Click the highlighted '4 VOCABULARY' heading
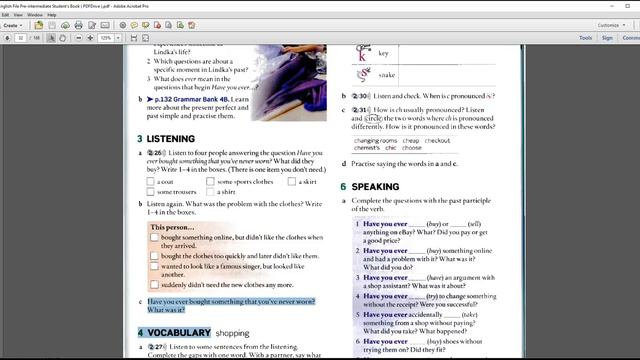The width and height of the screenshot is (640, 360). click(174, 333)
